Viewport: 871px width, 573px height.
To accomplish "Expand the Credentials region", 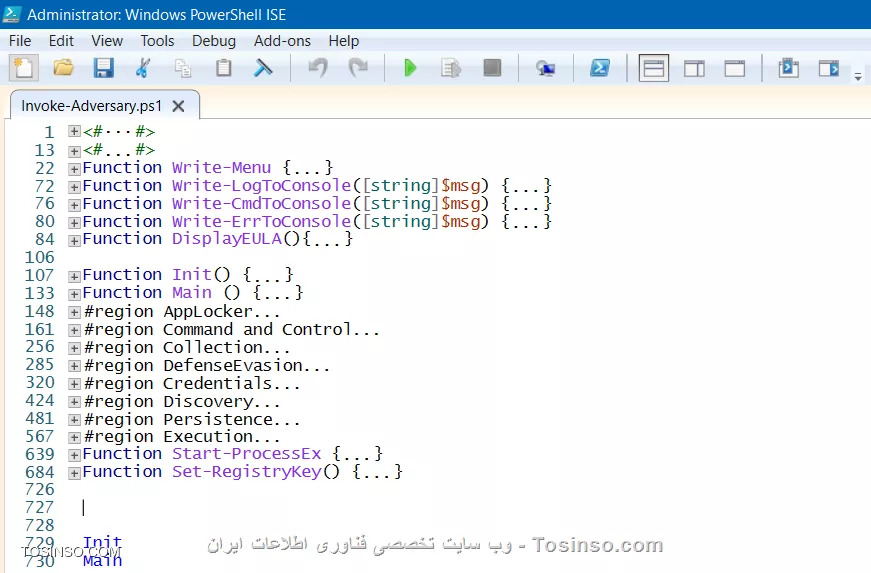I will pyautogui.click(x=74, y=384).
